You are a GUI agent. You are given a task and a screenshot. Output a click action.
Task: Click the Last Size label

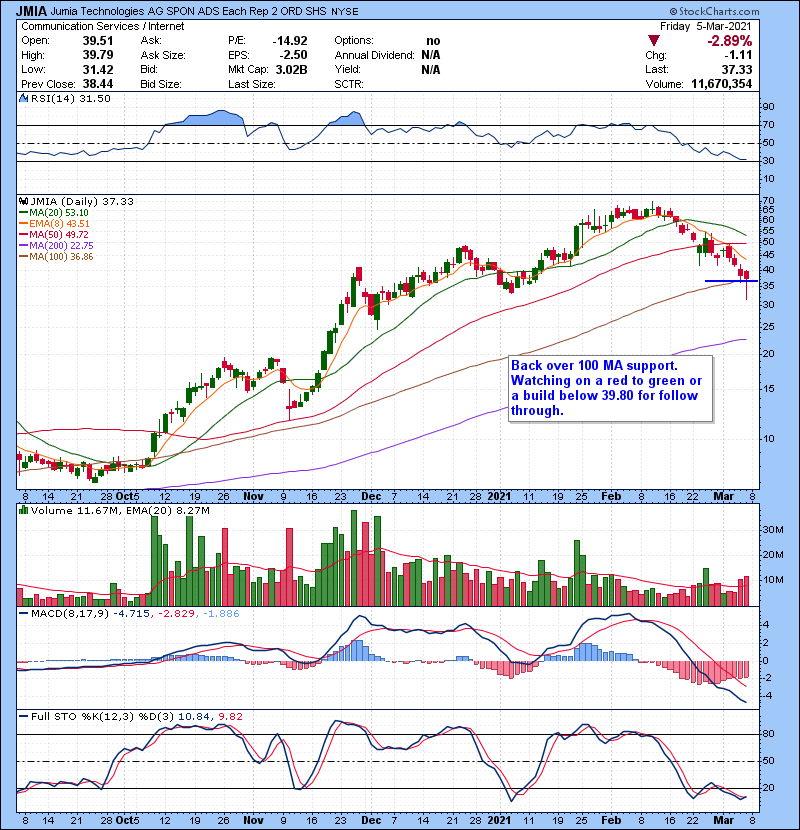pyautogui.click(x=251, y=84)
